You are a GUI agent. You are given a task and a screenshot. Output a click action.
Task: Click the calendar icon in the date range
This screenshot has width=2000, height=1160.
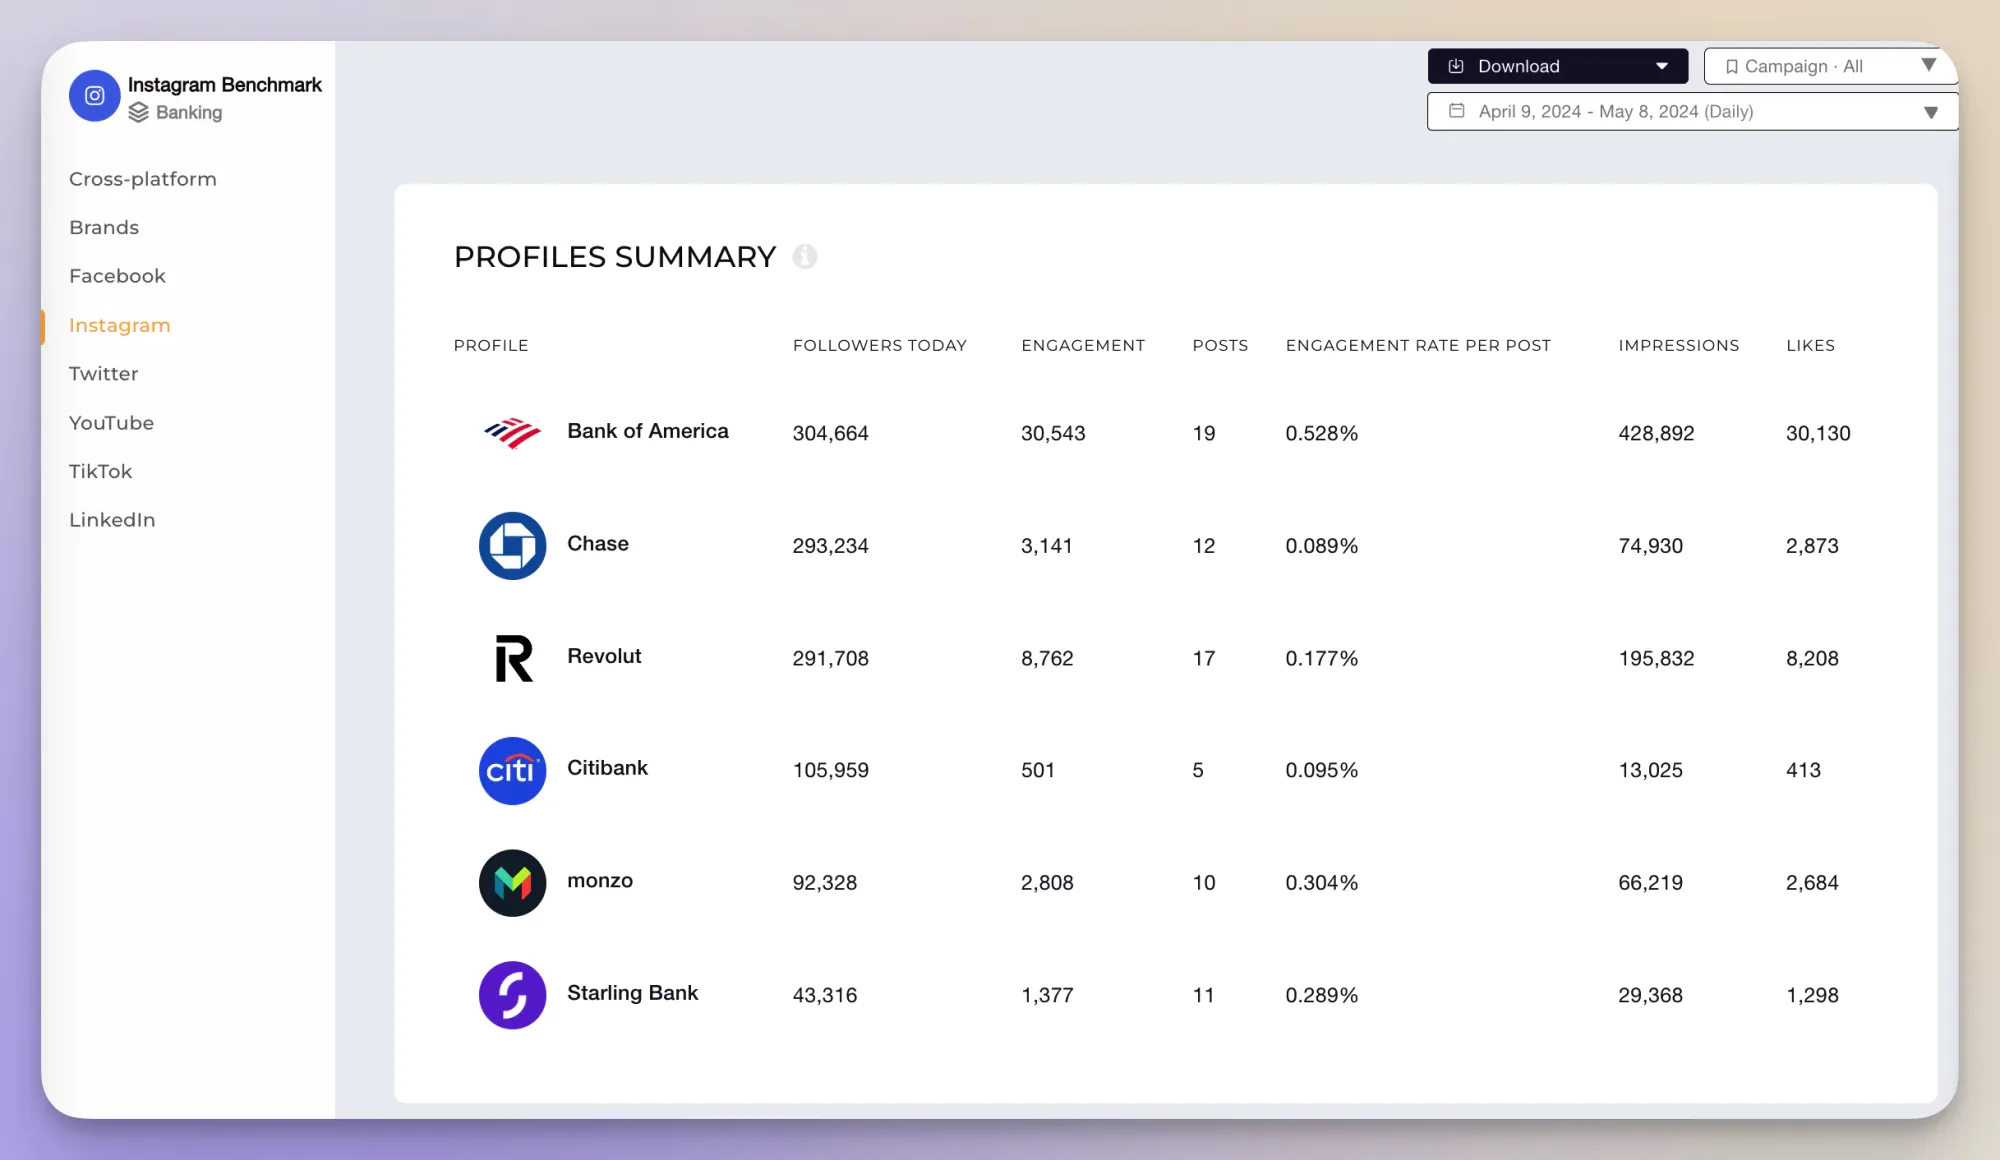coord(1457,111)
